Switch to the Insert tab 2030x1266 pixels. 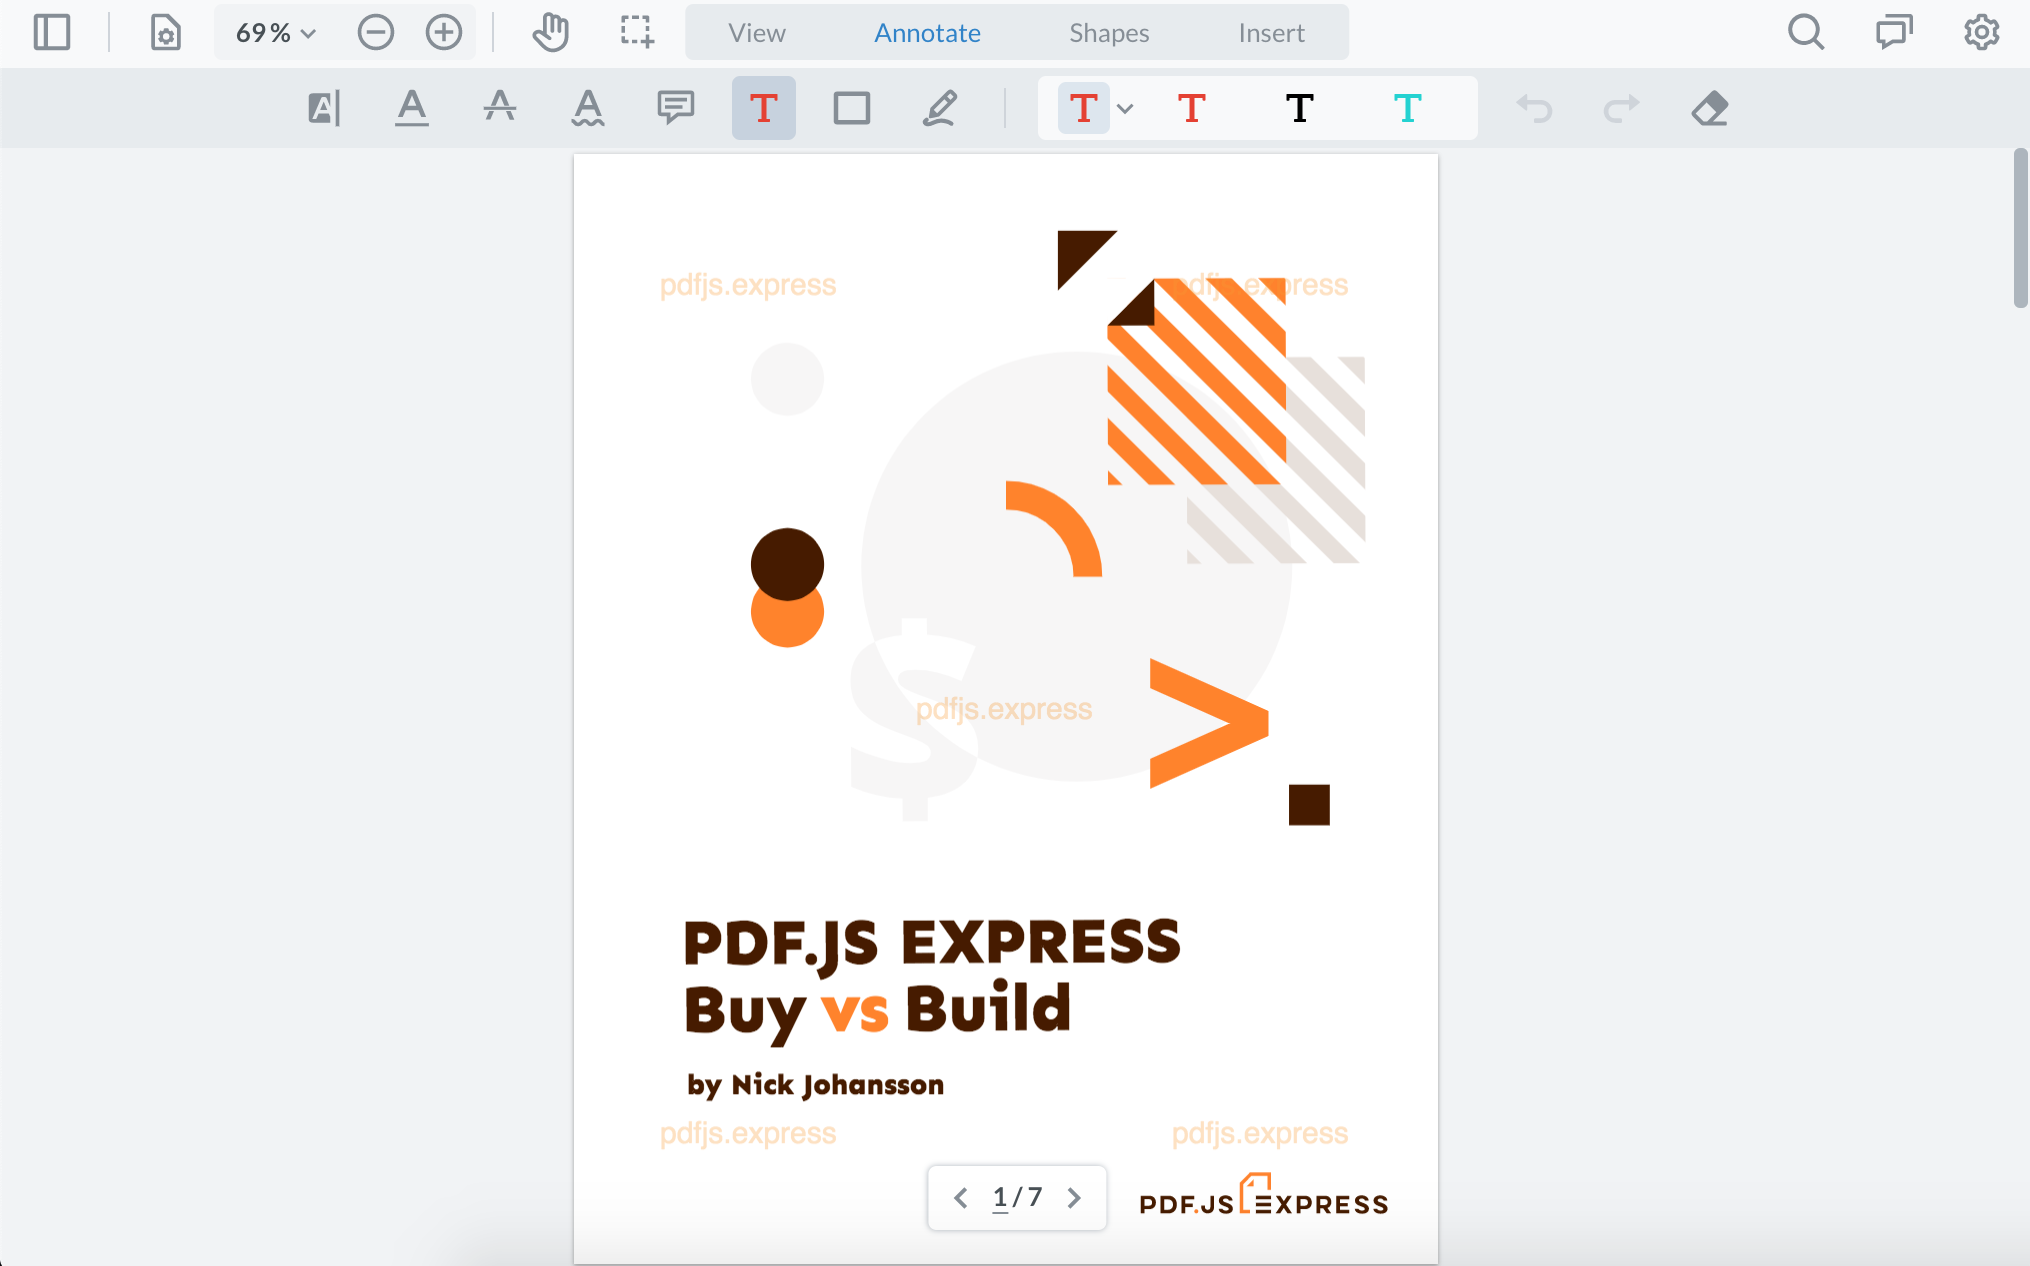(x=1271, y=33)
